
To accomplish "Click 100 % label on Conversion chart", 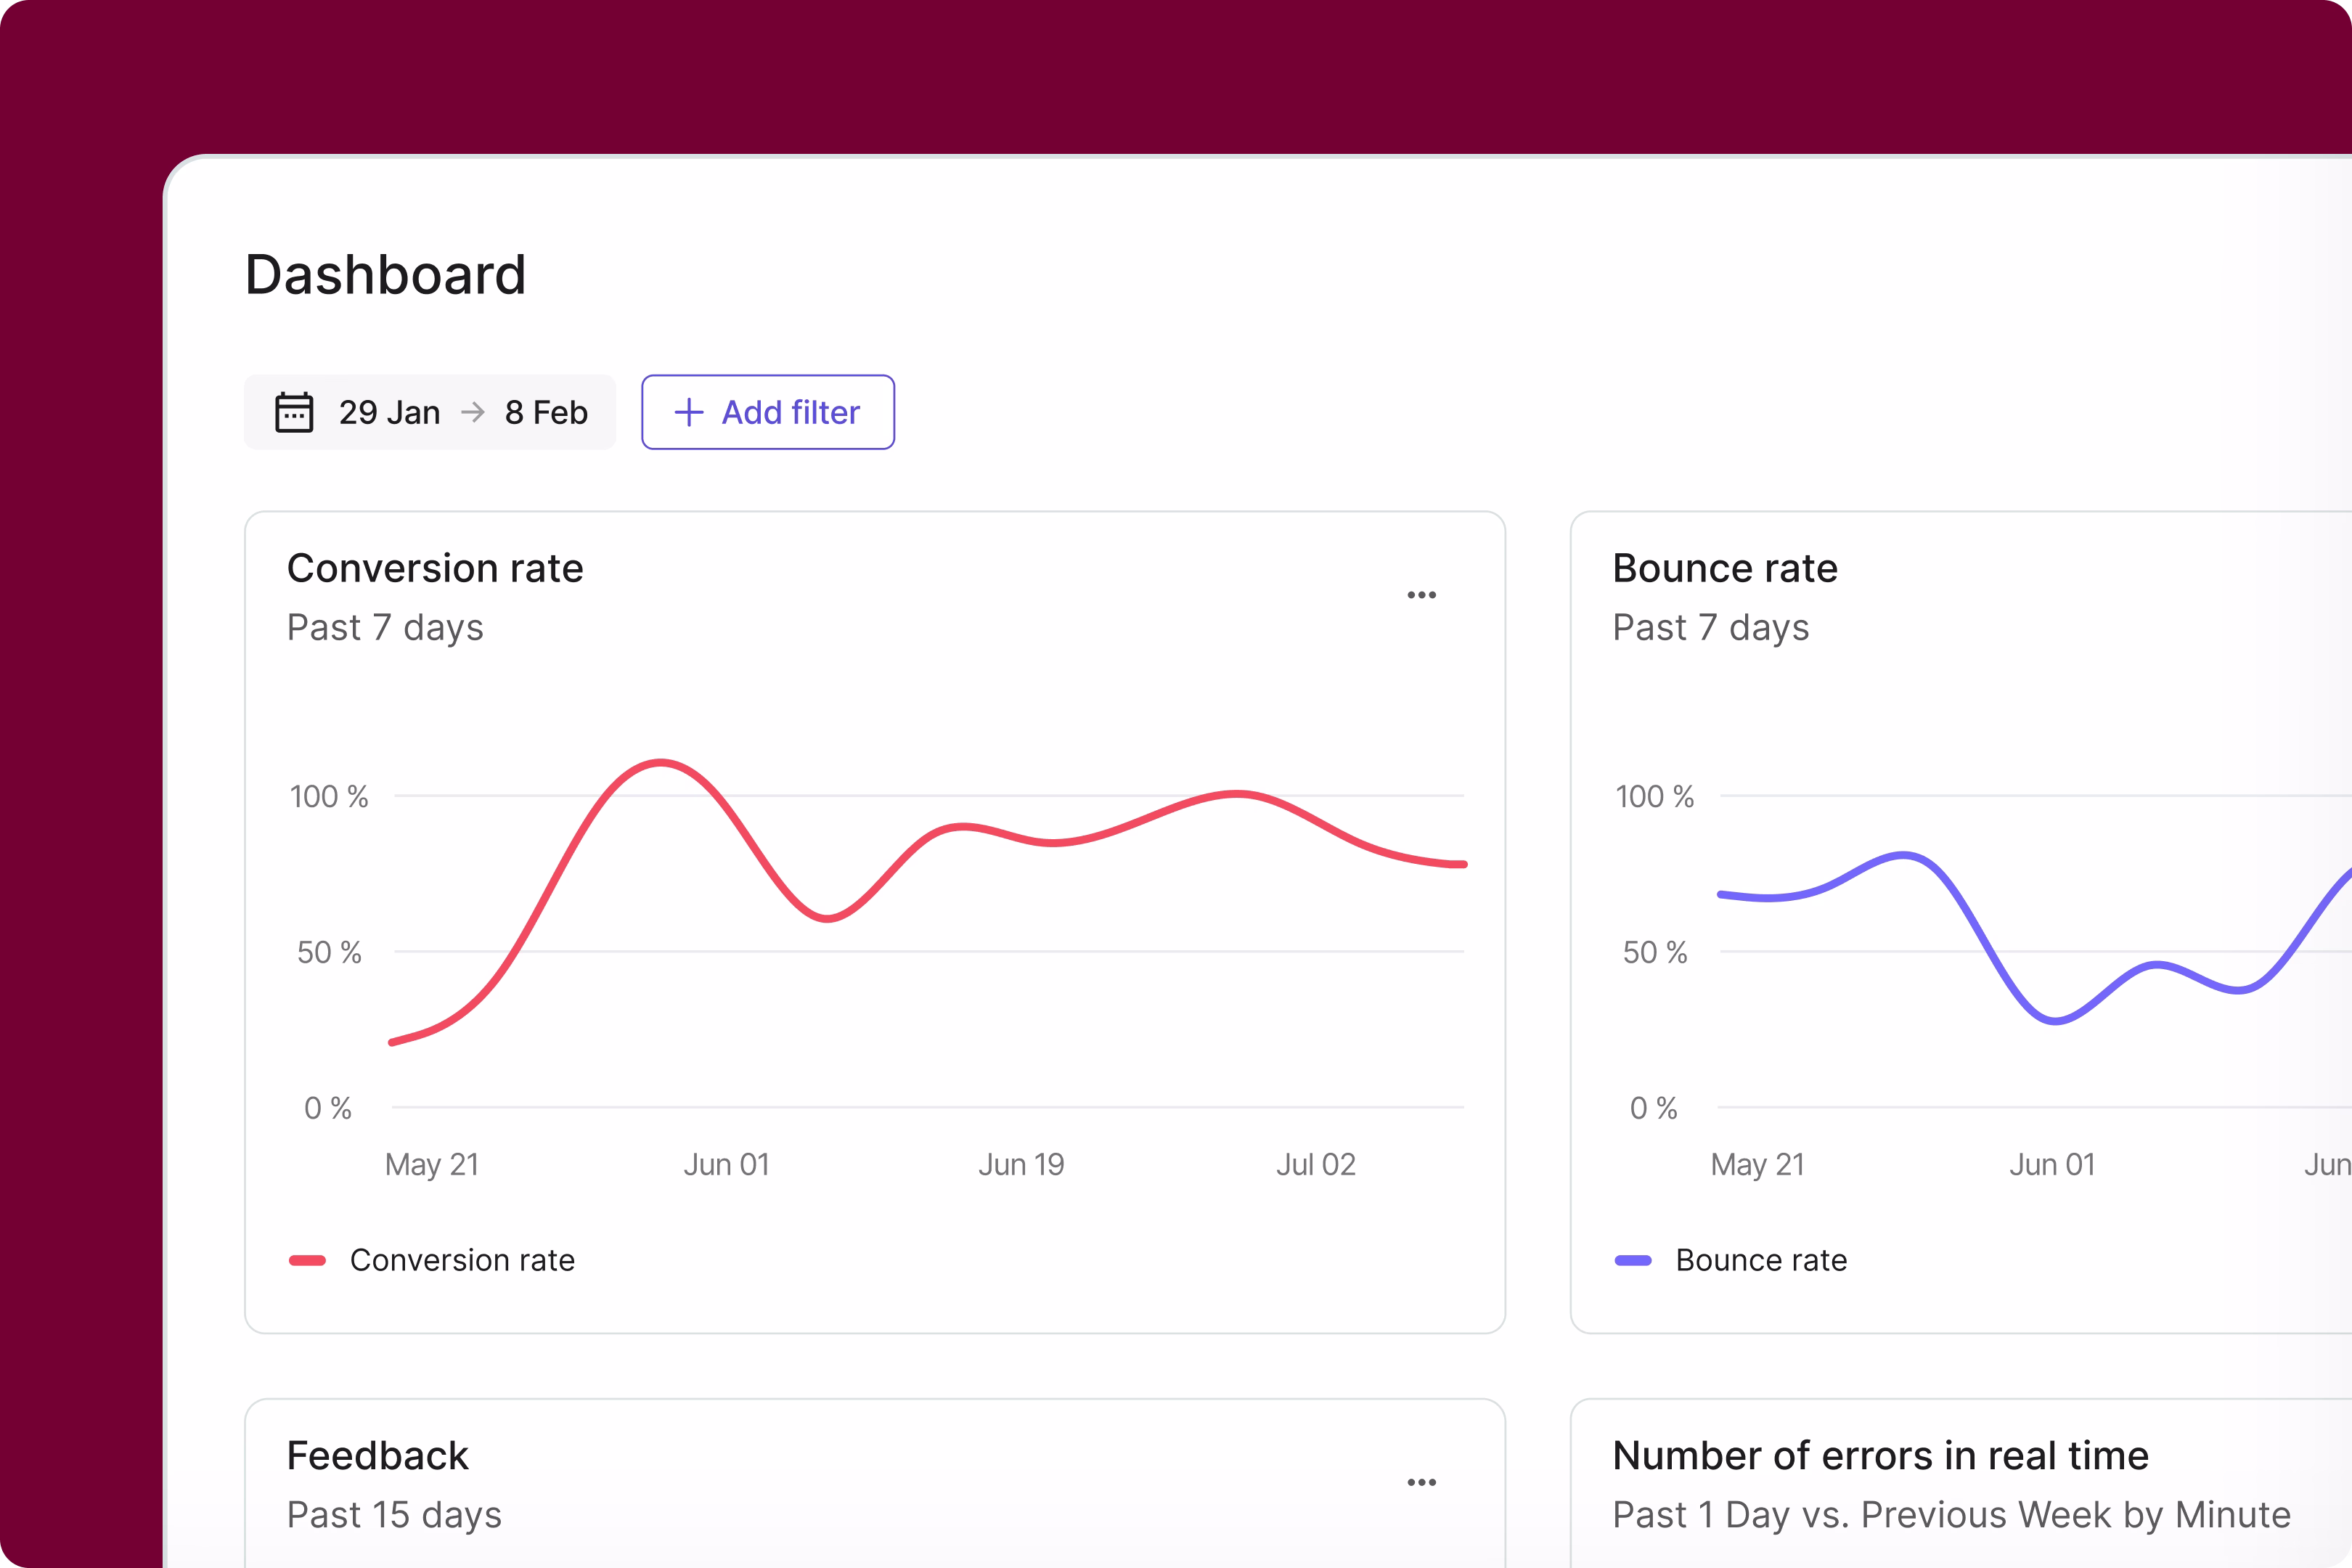I will pos(329,797).
